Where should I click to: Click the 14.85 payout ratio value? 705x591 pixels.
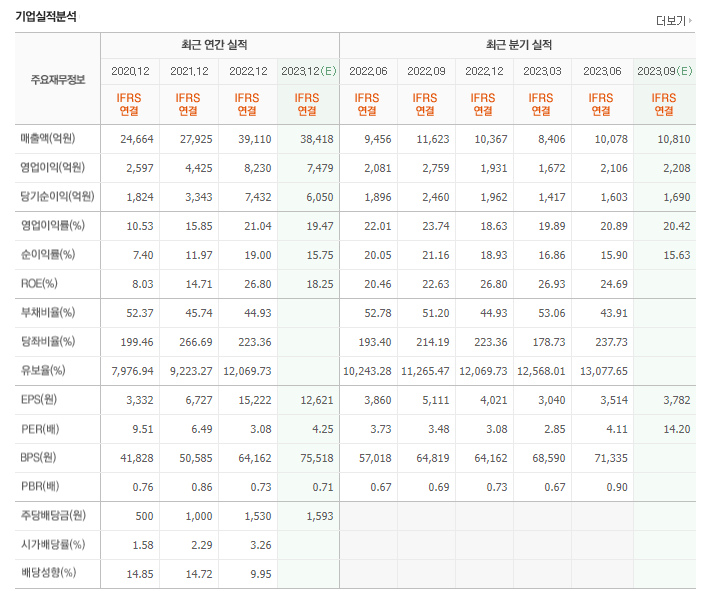pyautogui.click(x=140, y=574)
